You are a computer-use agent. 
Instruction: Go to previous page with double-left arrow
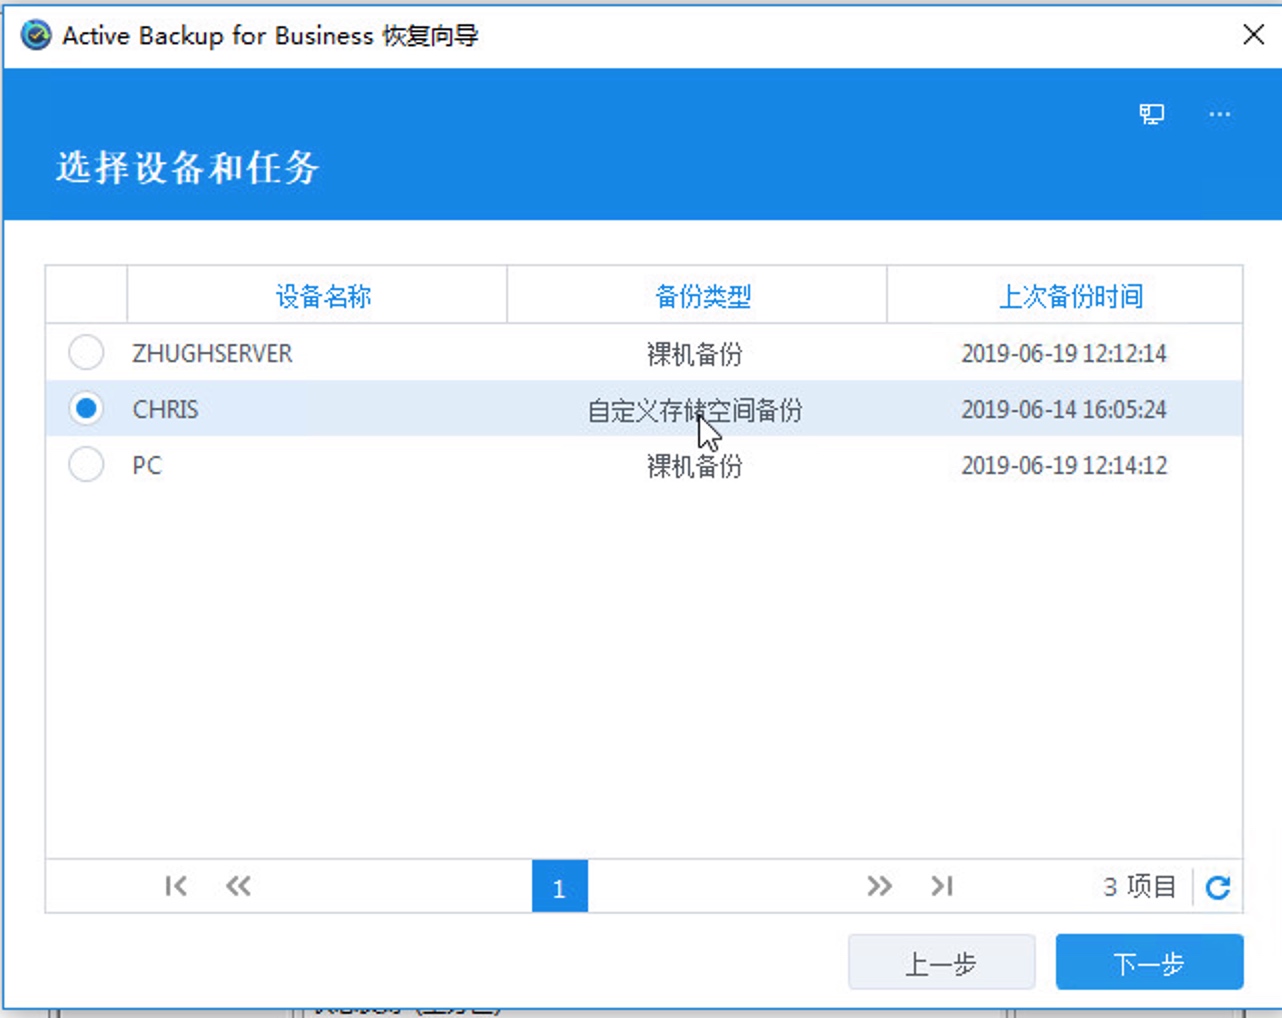point(238,886)
